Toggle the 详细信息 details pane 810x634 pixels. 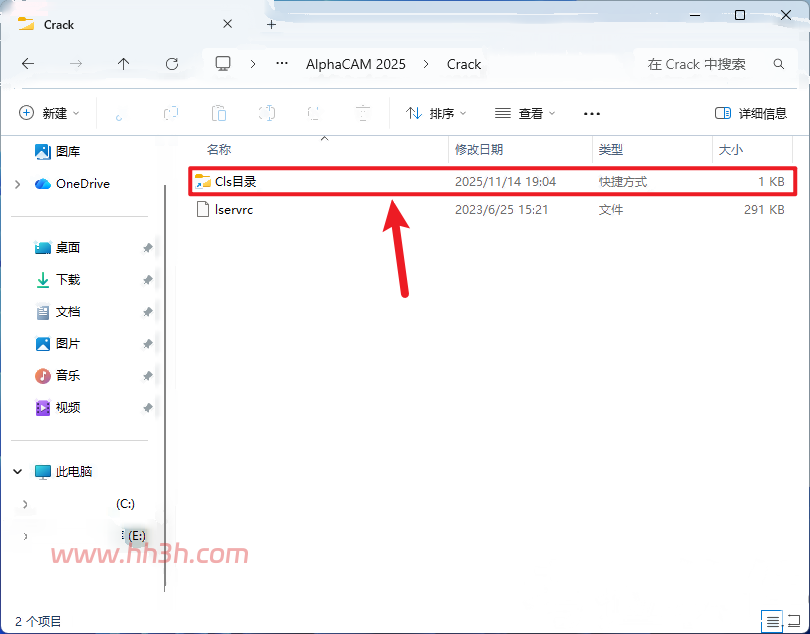click(751, 113)
